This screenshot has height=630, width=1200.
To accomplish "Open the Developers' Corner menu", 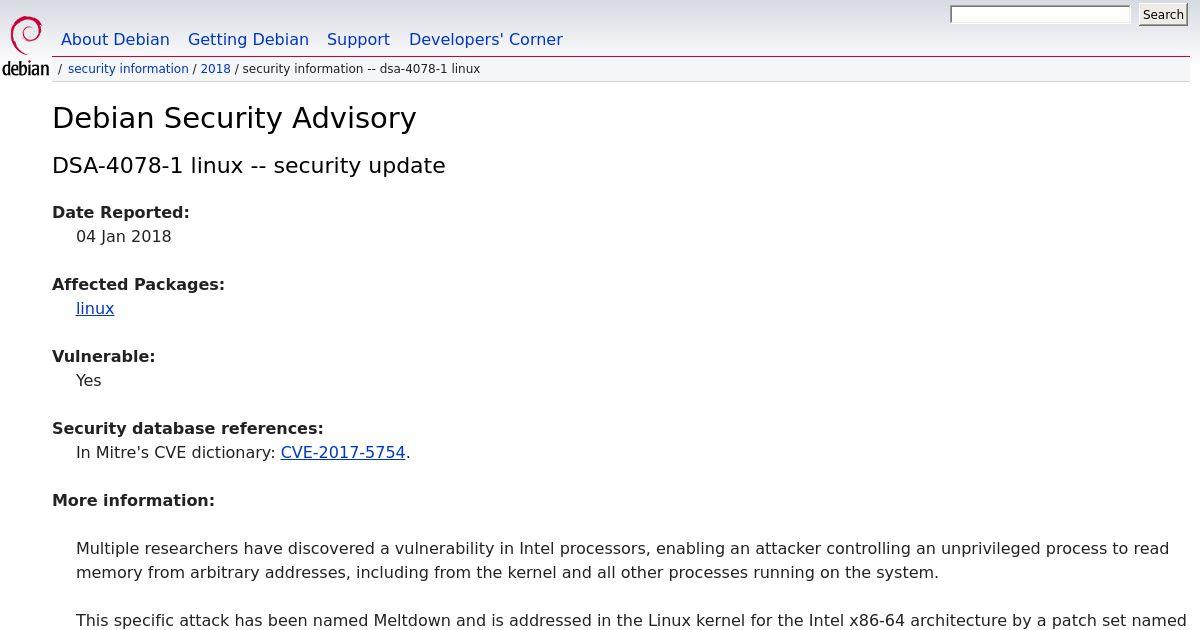I will tap(486, 40).
